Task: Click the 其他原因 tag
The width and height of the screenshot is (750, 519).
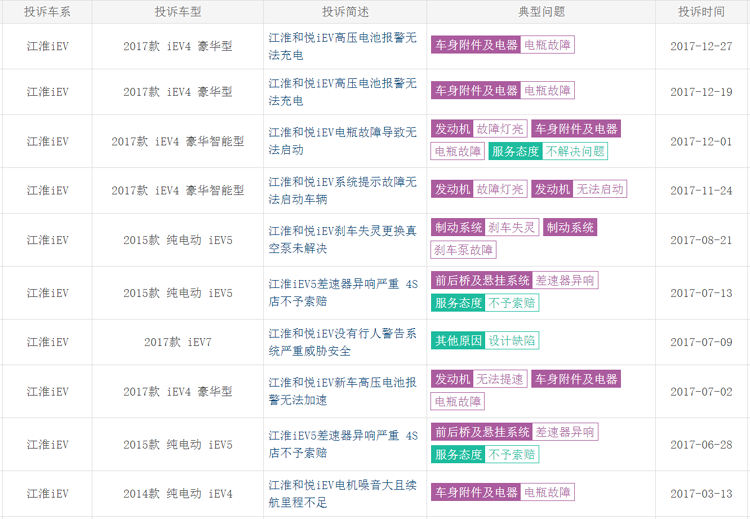Action: coord(458,341)
